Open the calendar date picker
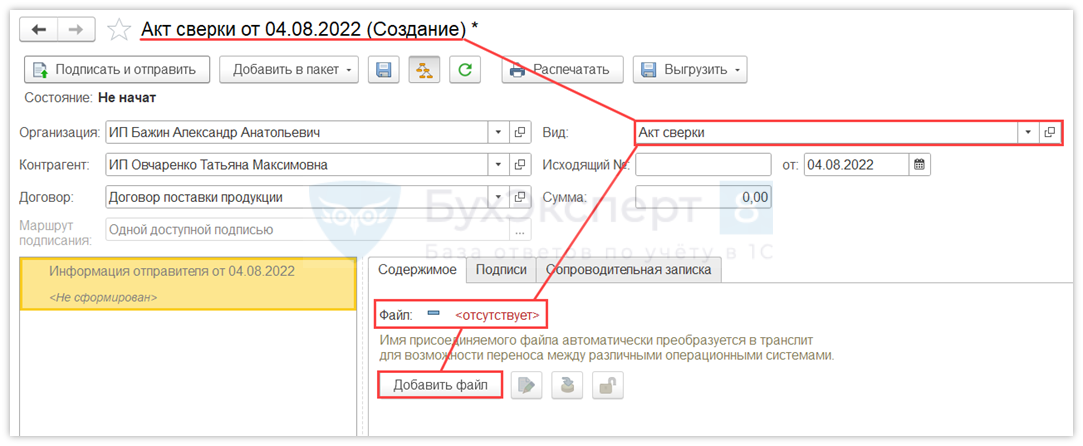This screenshot has height=446, width=1083. click(x=919, y=164)
